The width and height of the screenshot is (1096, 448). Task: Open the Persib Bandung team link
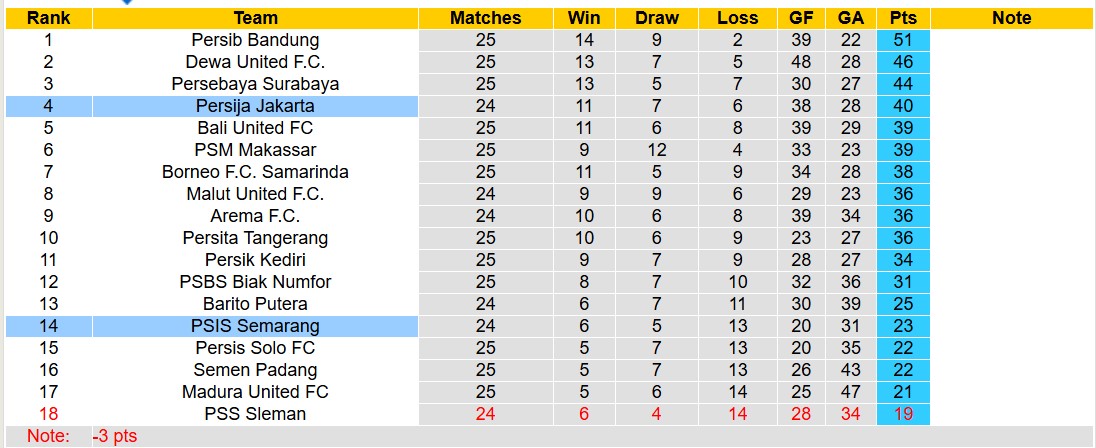point(255,40)
